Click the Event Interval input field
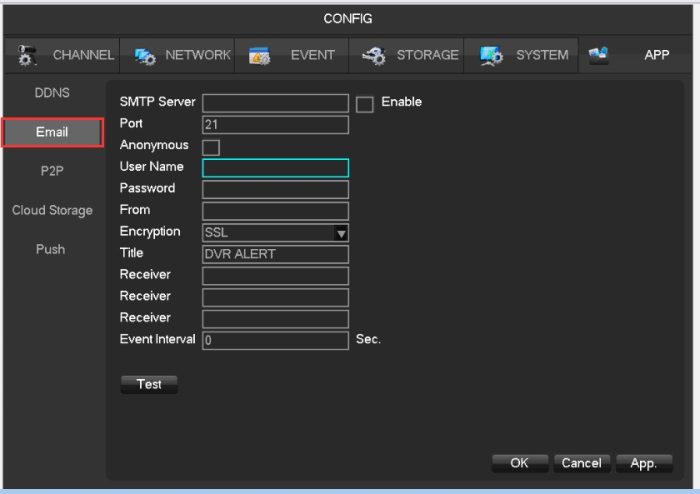Viewport: 700px width, 494px height. pyautogui.click(x=275, y=340)
